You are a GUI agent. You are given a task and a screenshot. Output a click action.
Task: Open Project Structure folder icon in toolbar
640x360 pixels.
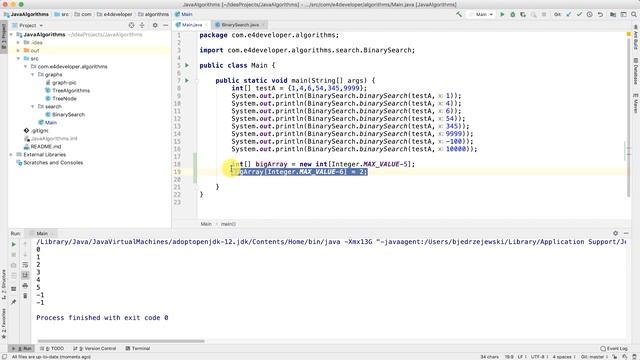pos(613,14)
